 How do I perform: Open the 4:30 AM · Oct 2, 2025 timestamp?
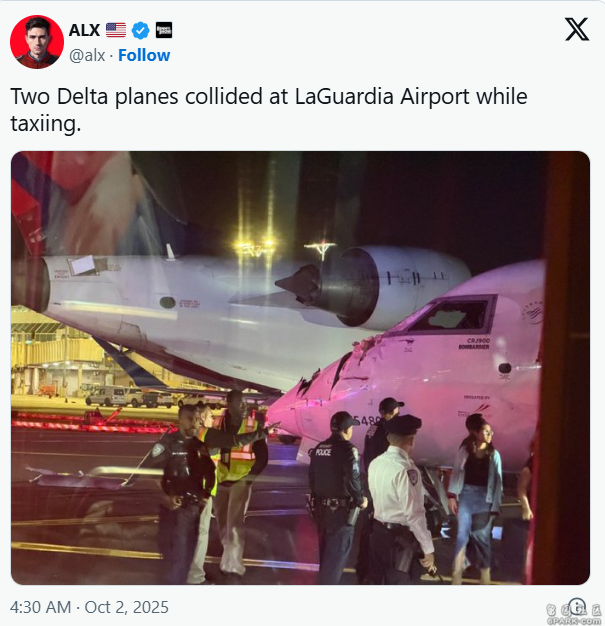tap(89, 607)
